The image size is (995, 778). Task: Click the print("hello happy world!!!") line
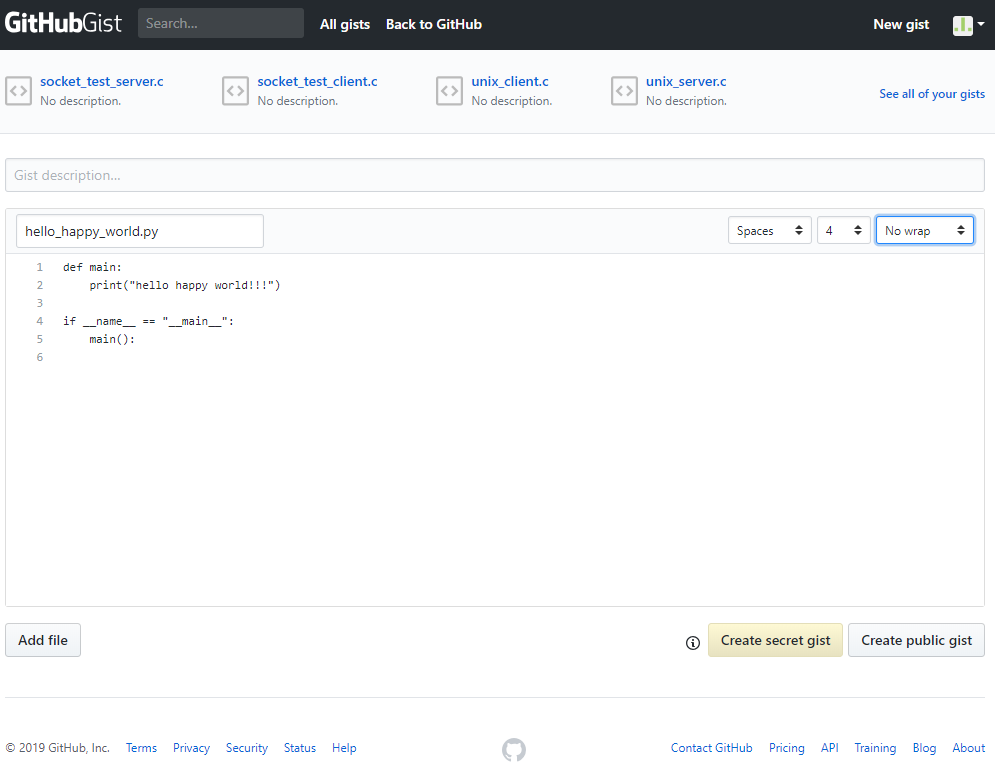[x=185, y=286]
